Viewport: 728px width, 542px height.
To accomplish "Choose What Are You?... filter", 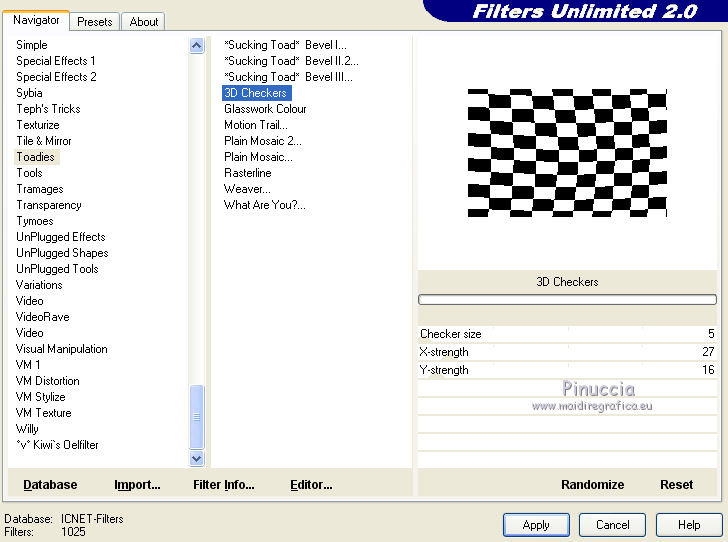I will tap(265, 205).
